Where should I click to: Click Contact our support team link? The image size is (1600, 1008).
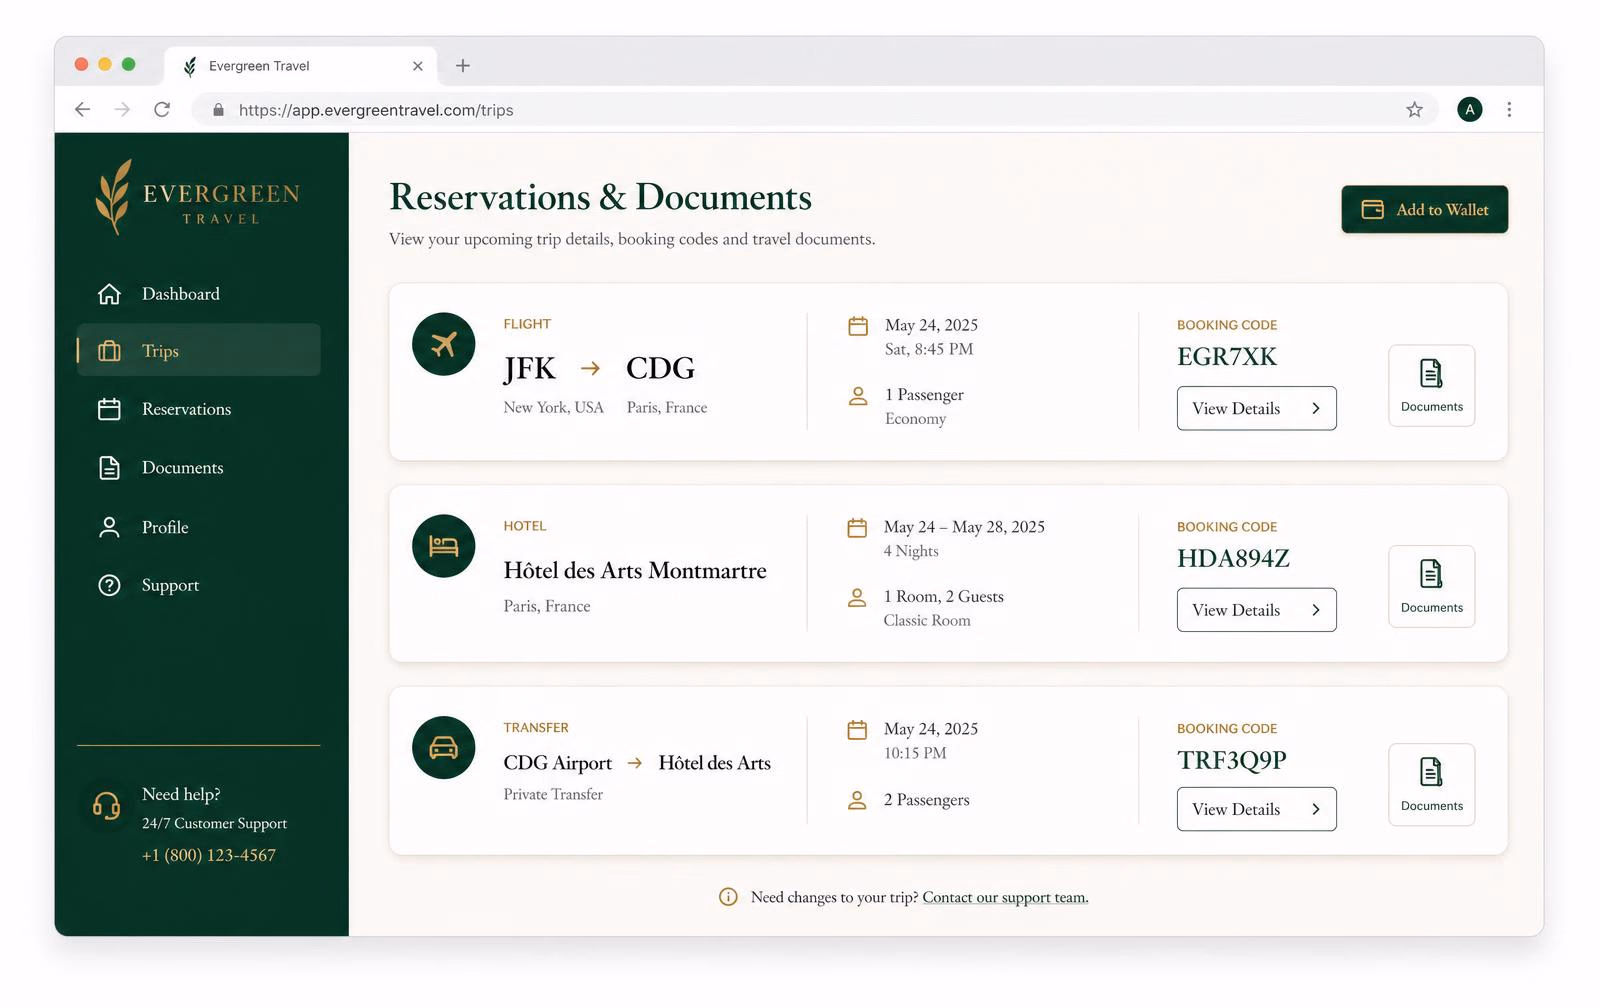[1005, 898]
